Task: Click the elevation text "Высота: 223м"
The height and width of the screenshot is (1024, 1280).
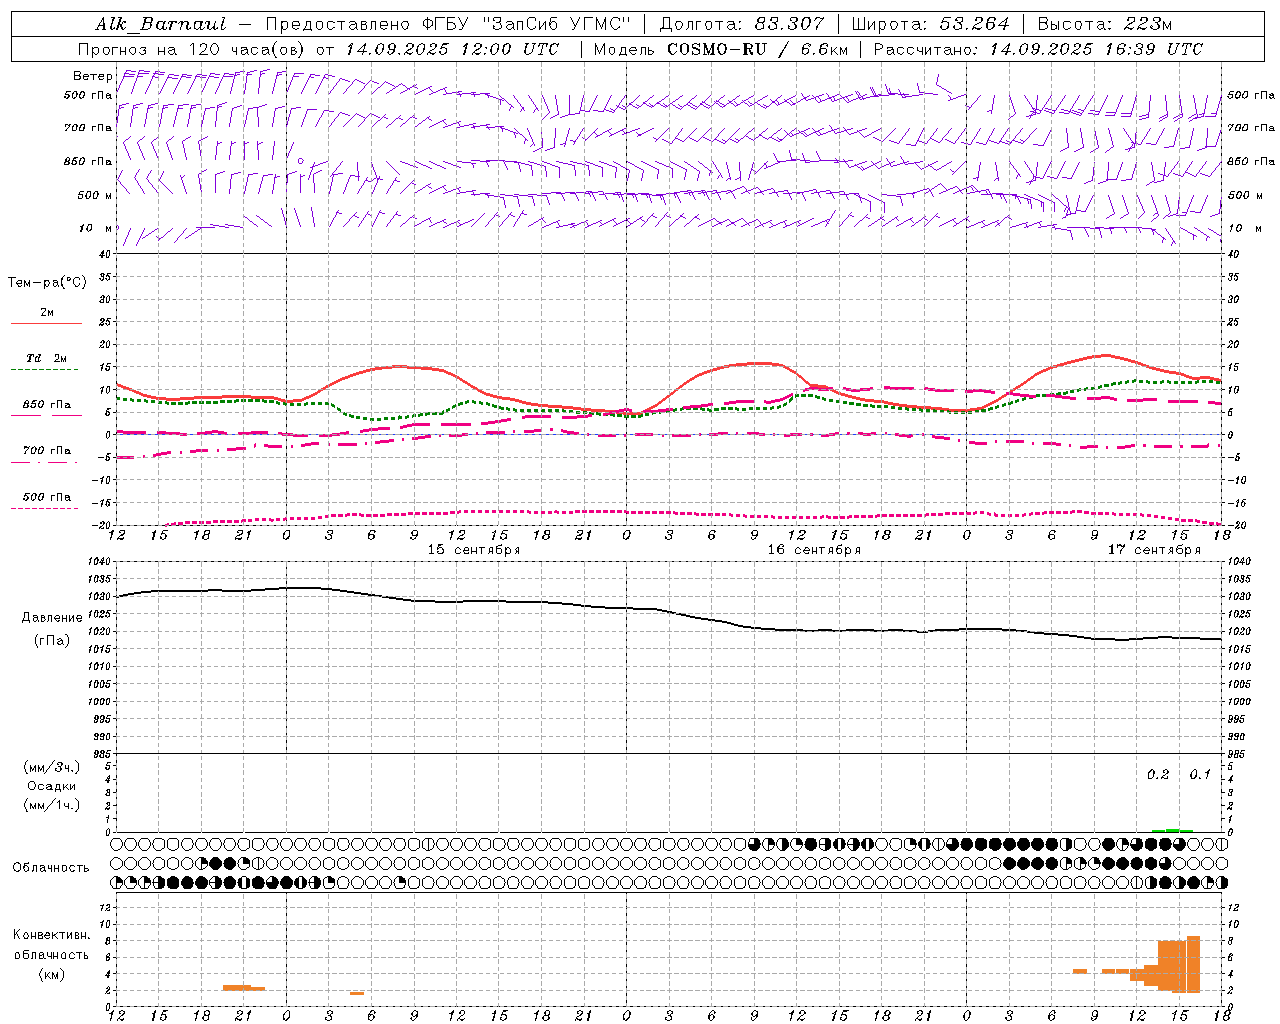Action: (x=1105, y=24)
